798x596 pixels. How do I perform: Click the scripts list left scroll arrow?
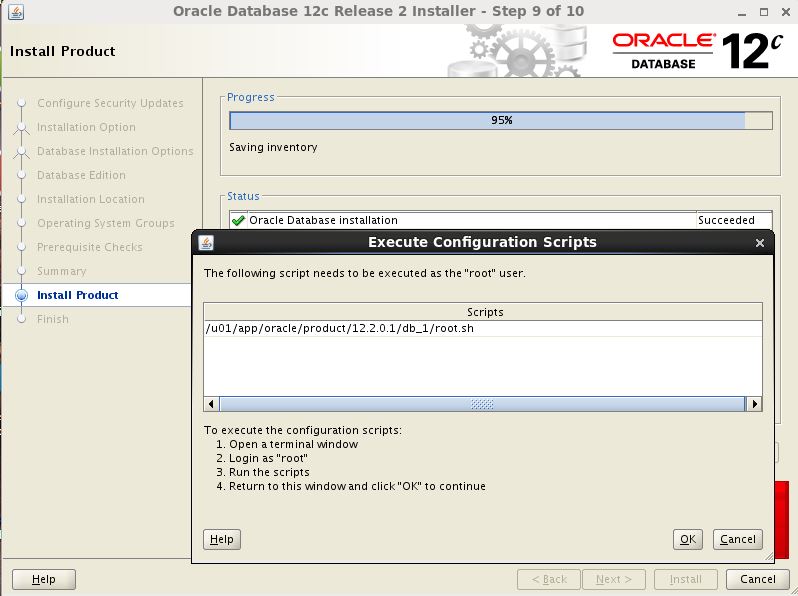click(211, 404)
